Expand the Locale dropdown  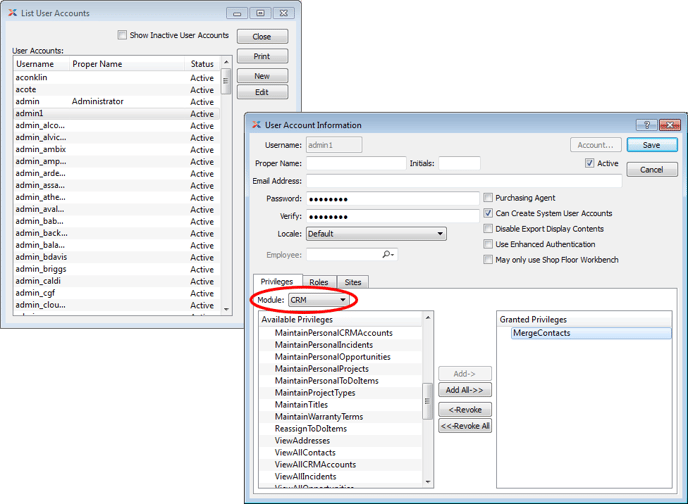click(376, 234)
